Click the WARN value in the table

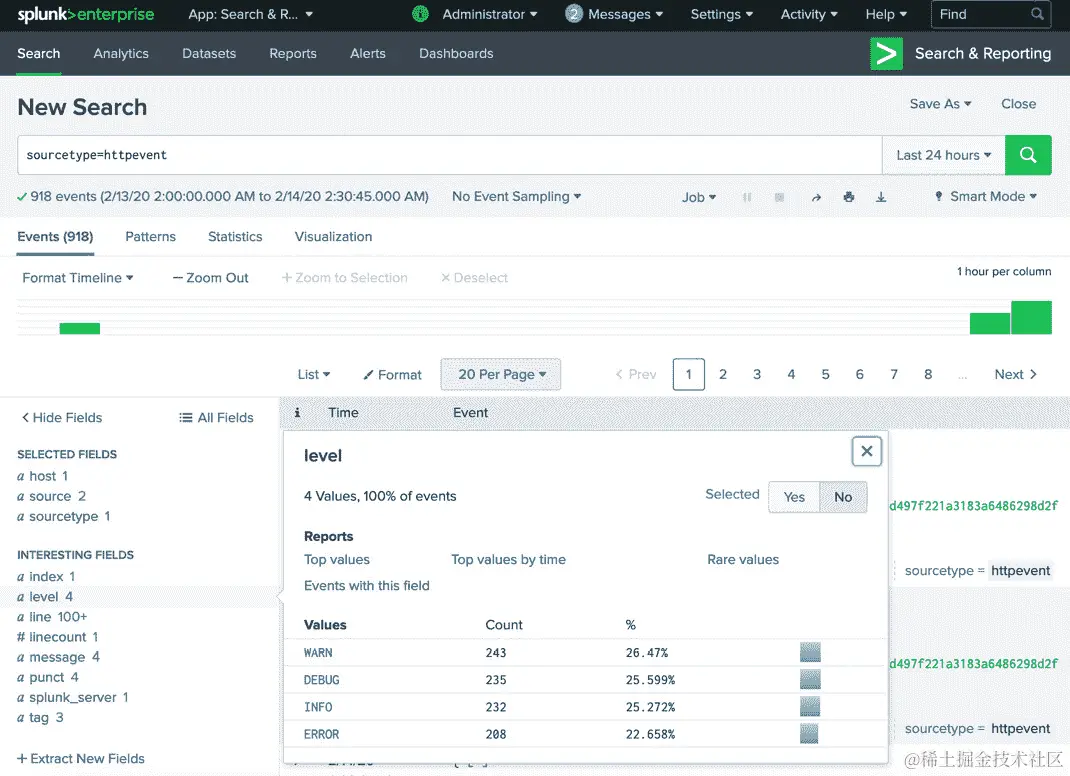coord(318,653)
